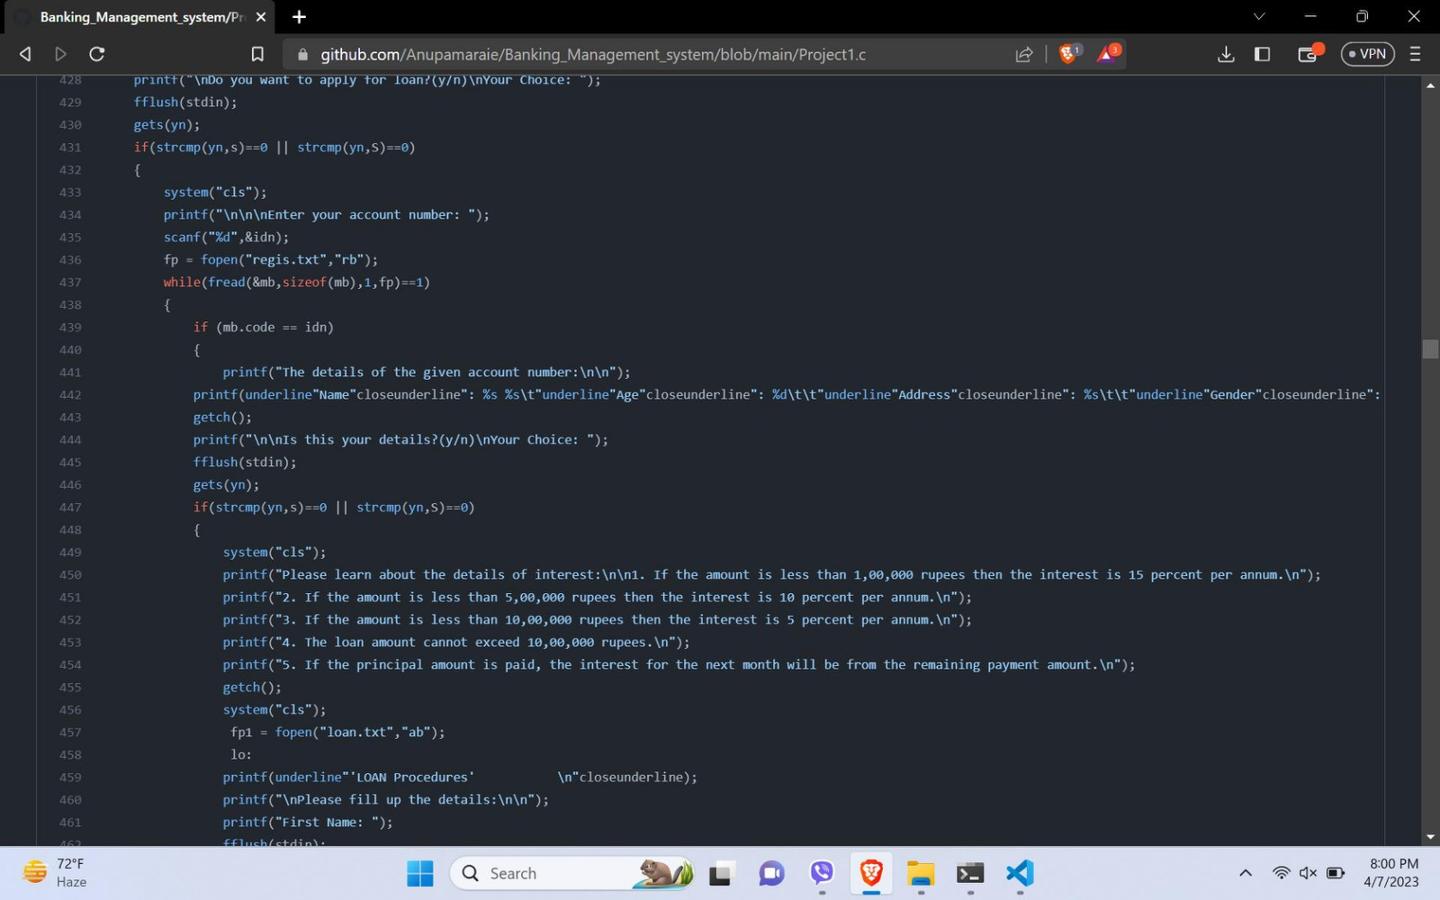Switch to Brave browser taskbar icon
The image size is (1440, 900).
tap(871, 873)
